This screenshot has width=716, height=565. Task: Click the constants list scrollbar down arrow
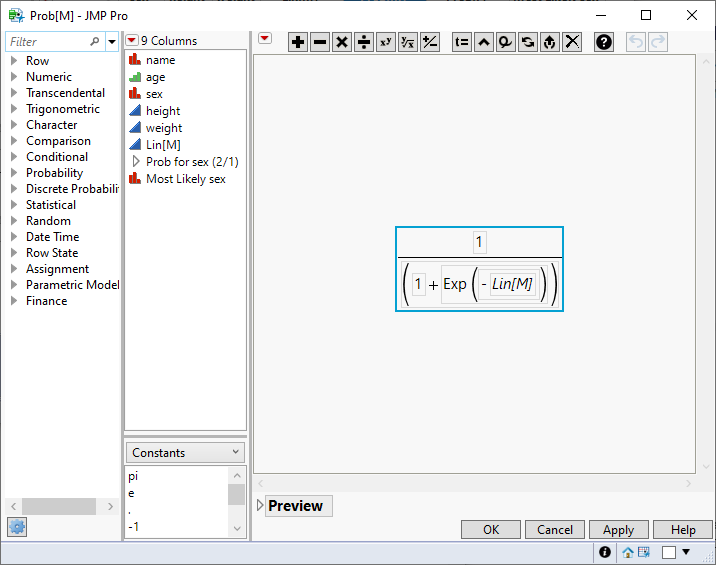pos(237,528)
